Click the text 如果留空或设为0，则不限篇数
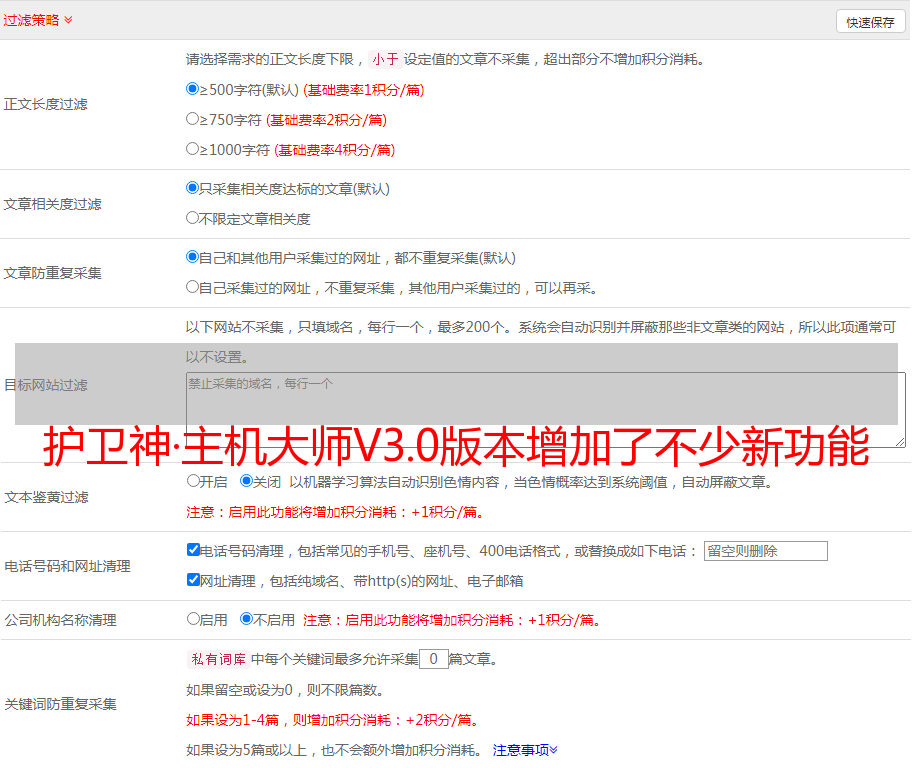This screenshot has width=912, height=768. pos(284,690)
